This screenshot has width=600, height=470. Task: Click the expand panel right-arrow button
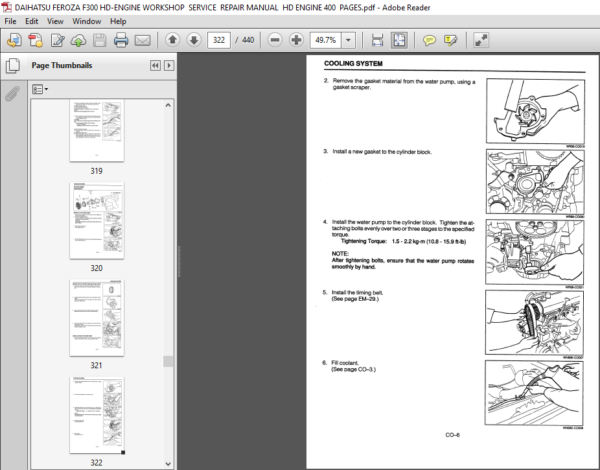click(169, 65)
